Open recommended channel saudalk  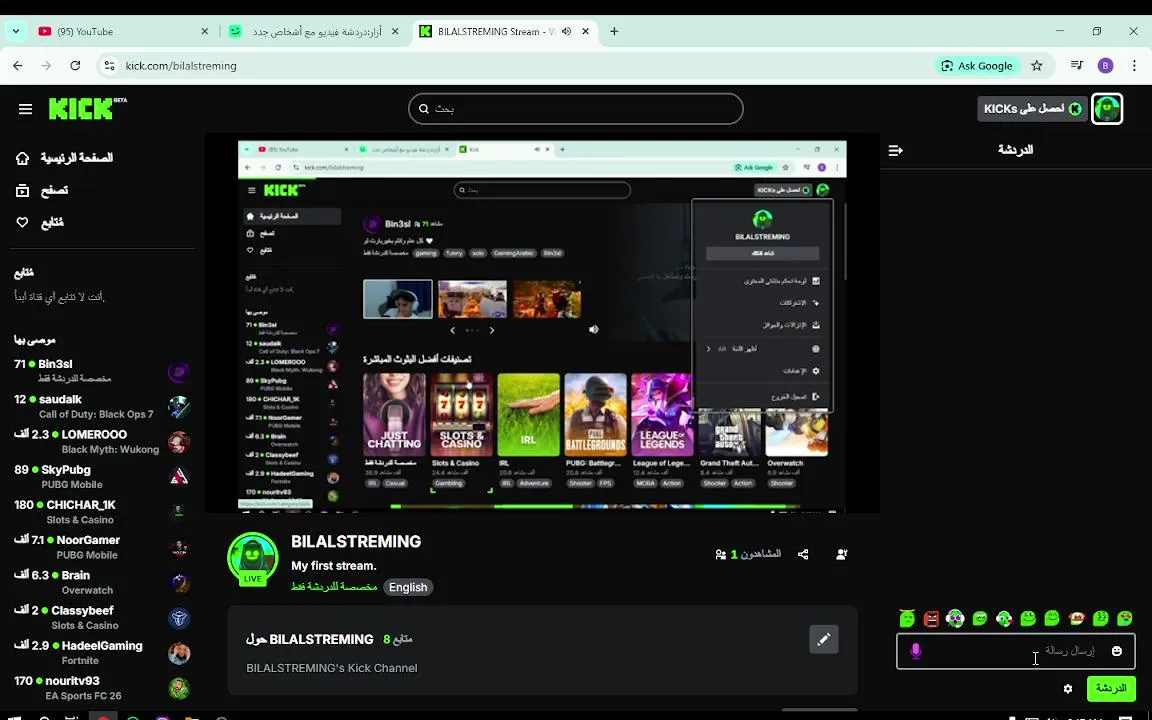[102, 406]
